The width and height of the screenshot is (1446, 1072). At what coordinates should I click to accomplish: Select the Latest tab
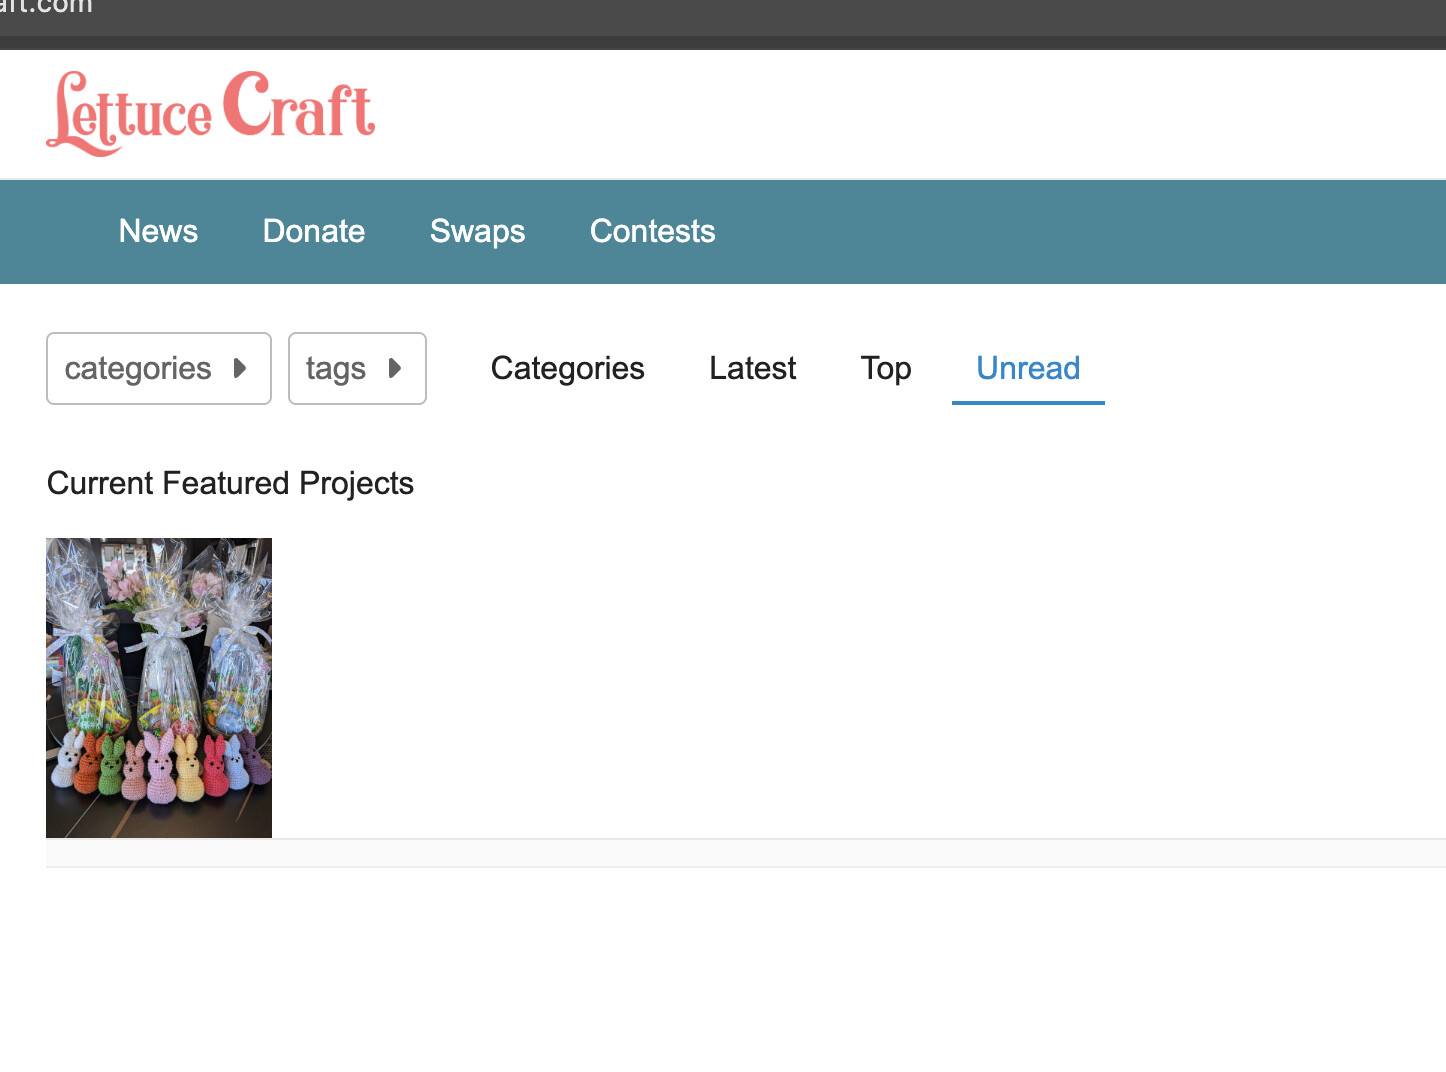tap(752, 368)
